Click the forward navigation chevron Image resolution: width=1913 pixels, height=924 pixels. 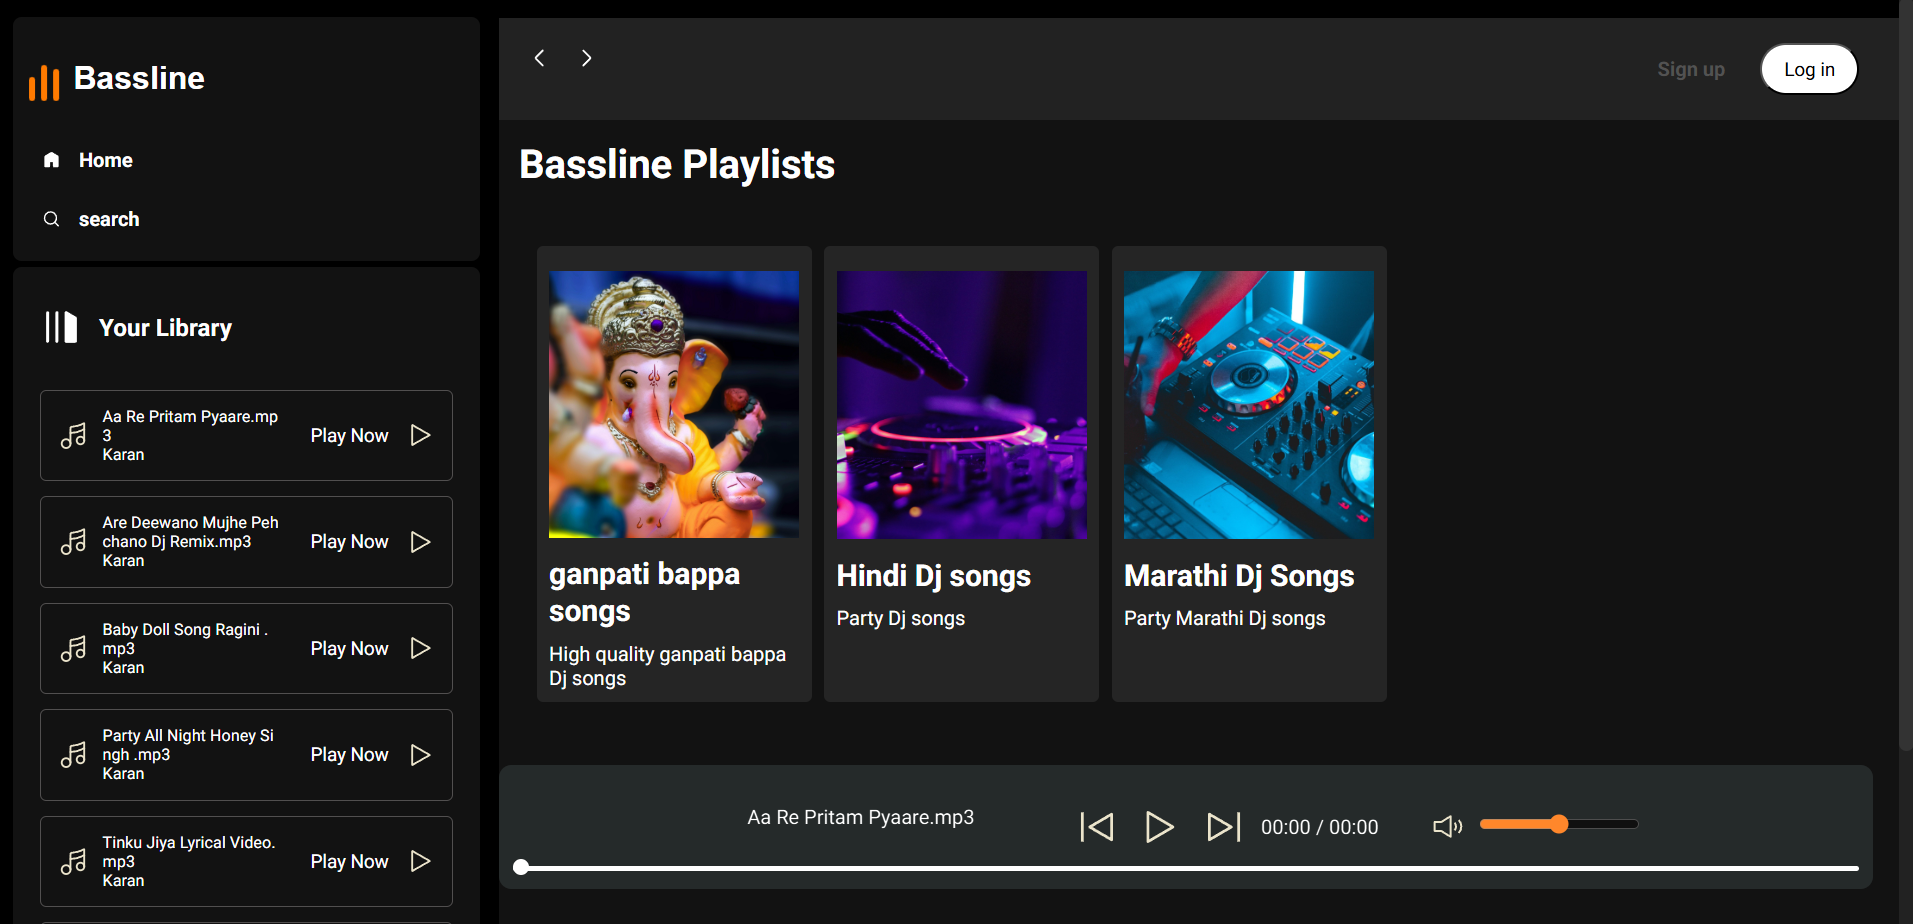click(x=586, y=58)
